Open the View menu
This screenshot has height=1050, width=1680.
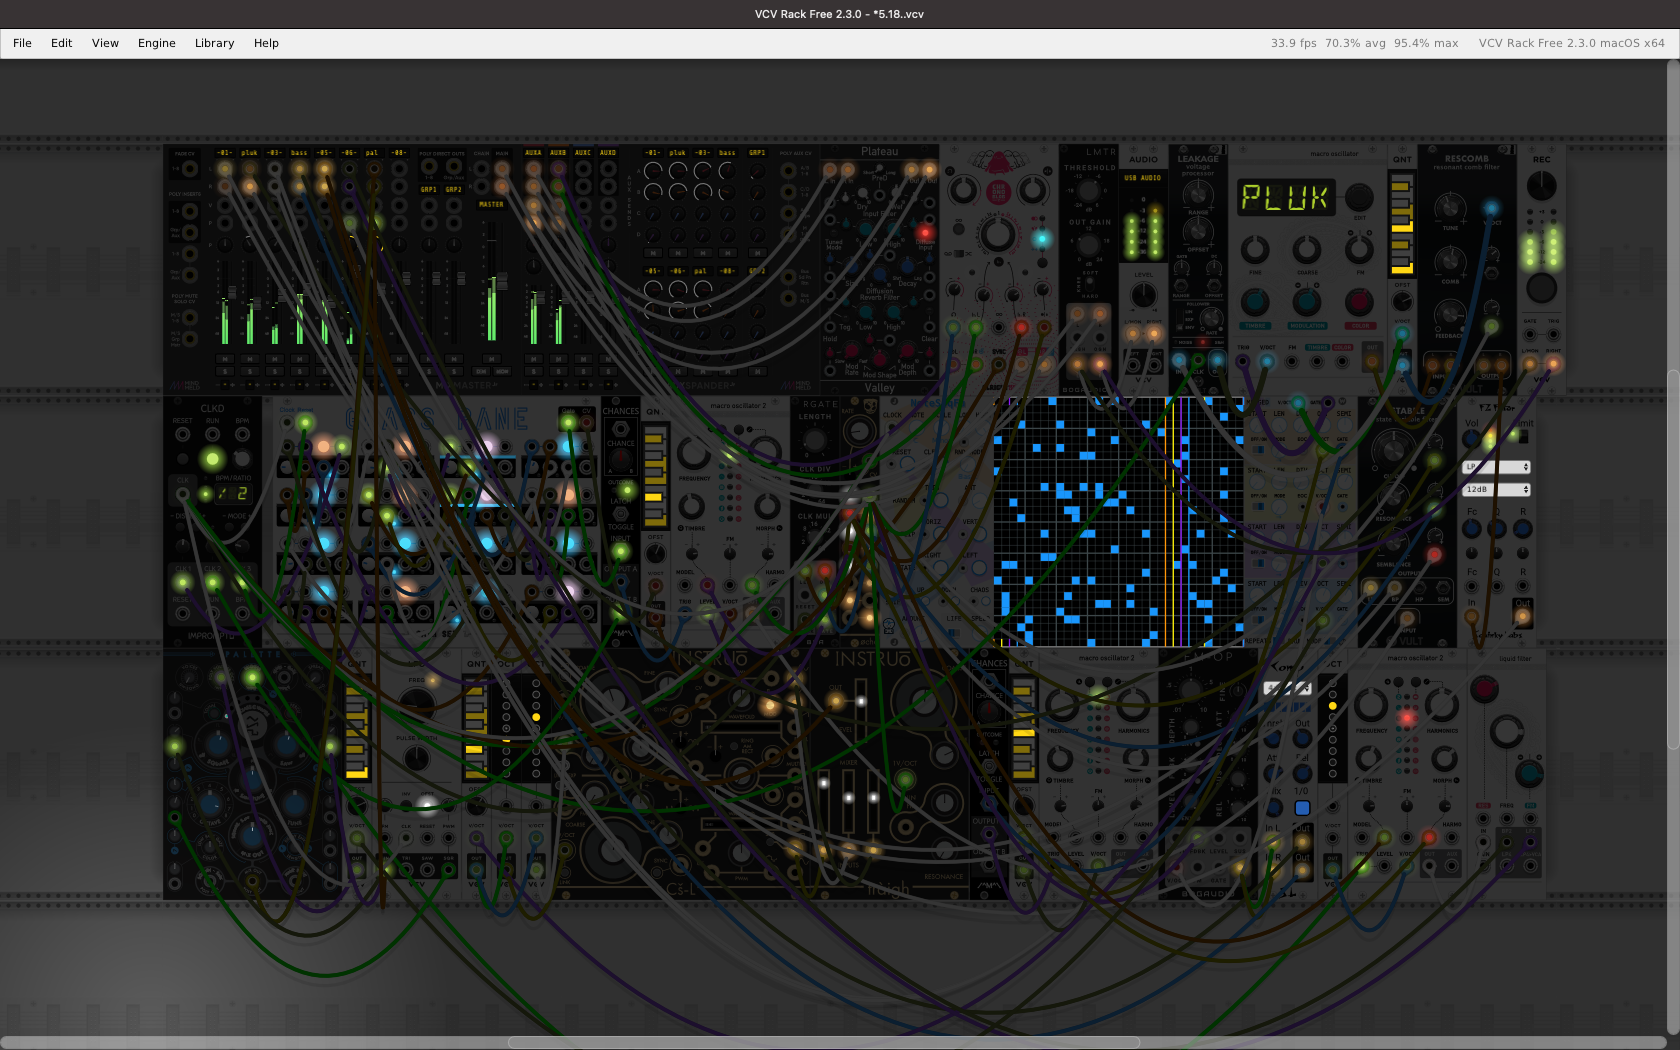click(x=105, y=43)
